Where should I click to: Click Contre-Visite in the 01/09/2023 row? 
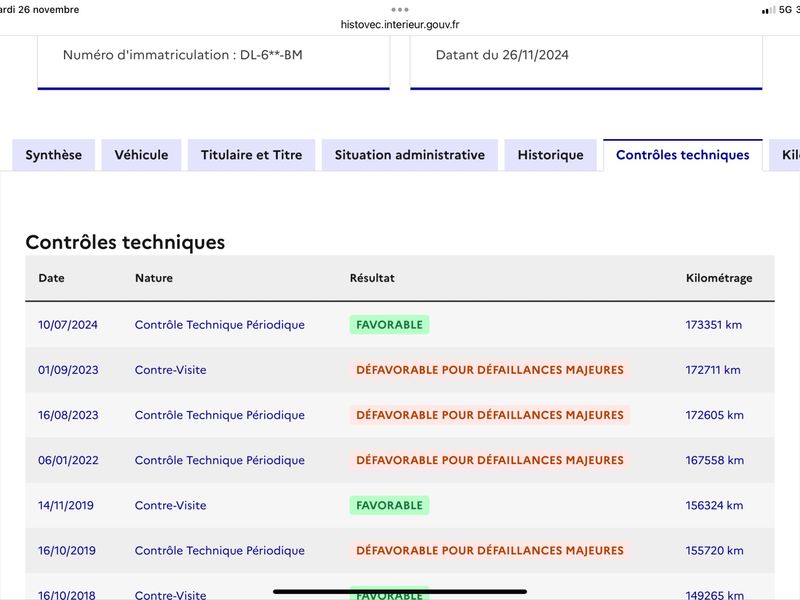[170, 370]
